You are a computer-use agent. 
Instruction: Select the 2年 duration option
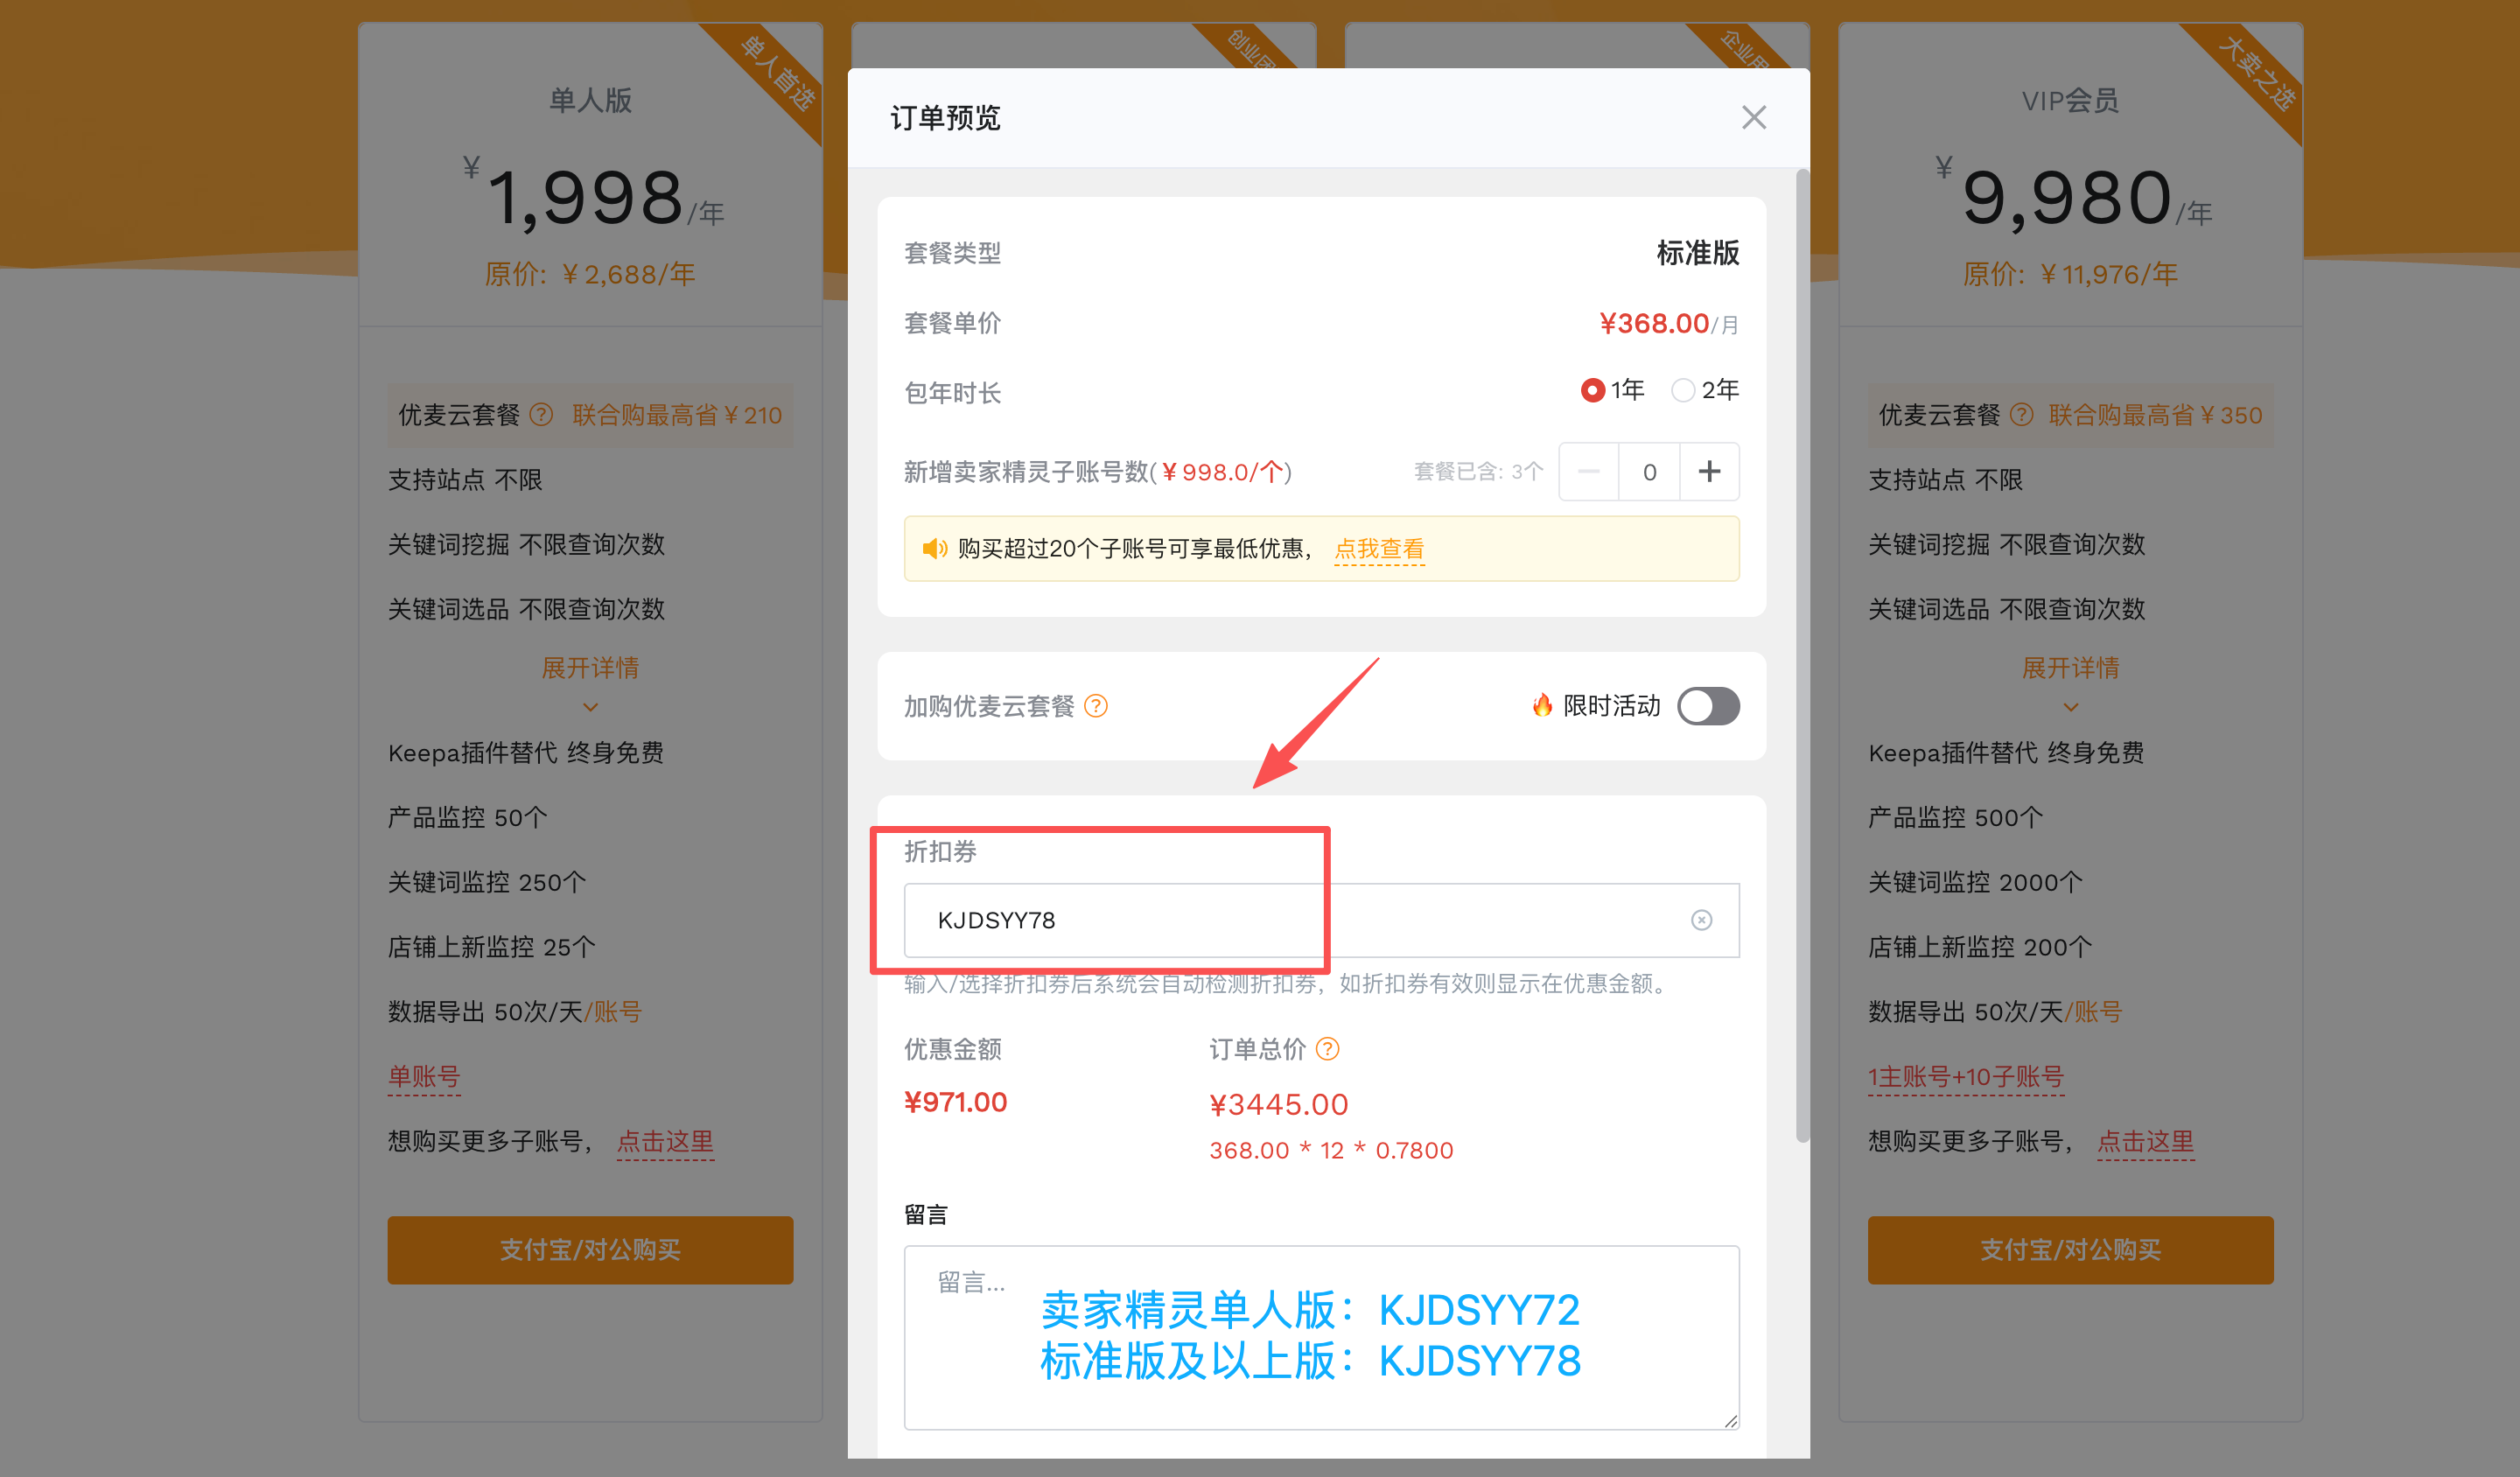1705,390
